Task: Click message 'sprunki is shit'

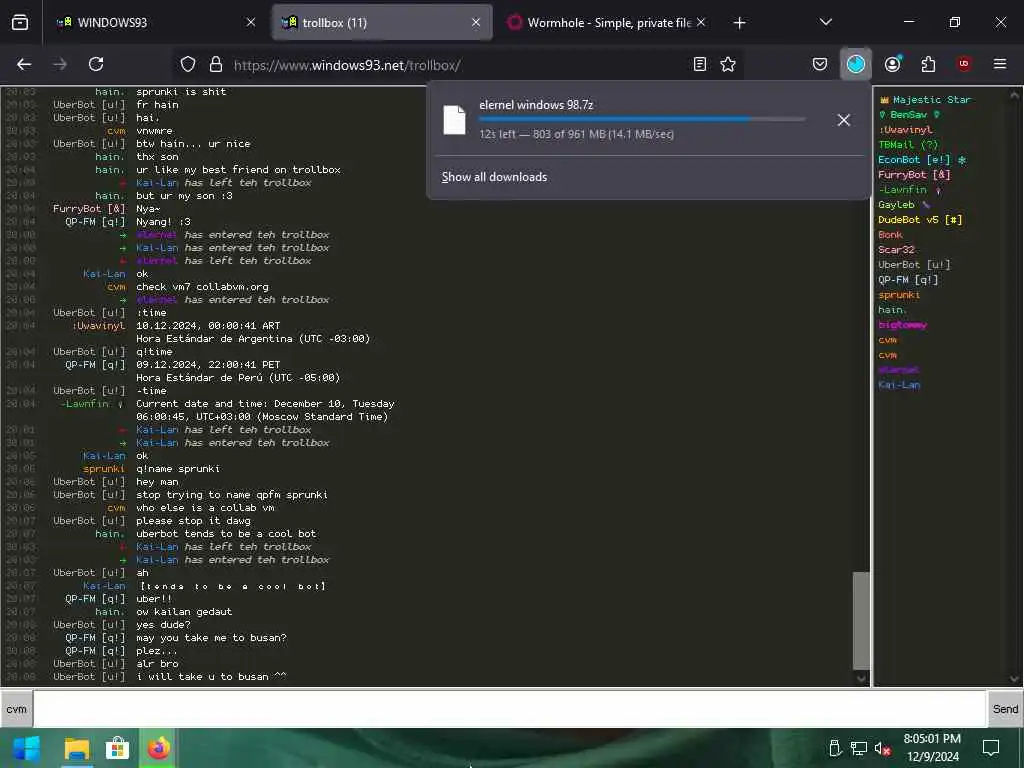Action: (181, 92)
